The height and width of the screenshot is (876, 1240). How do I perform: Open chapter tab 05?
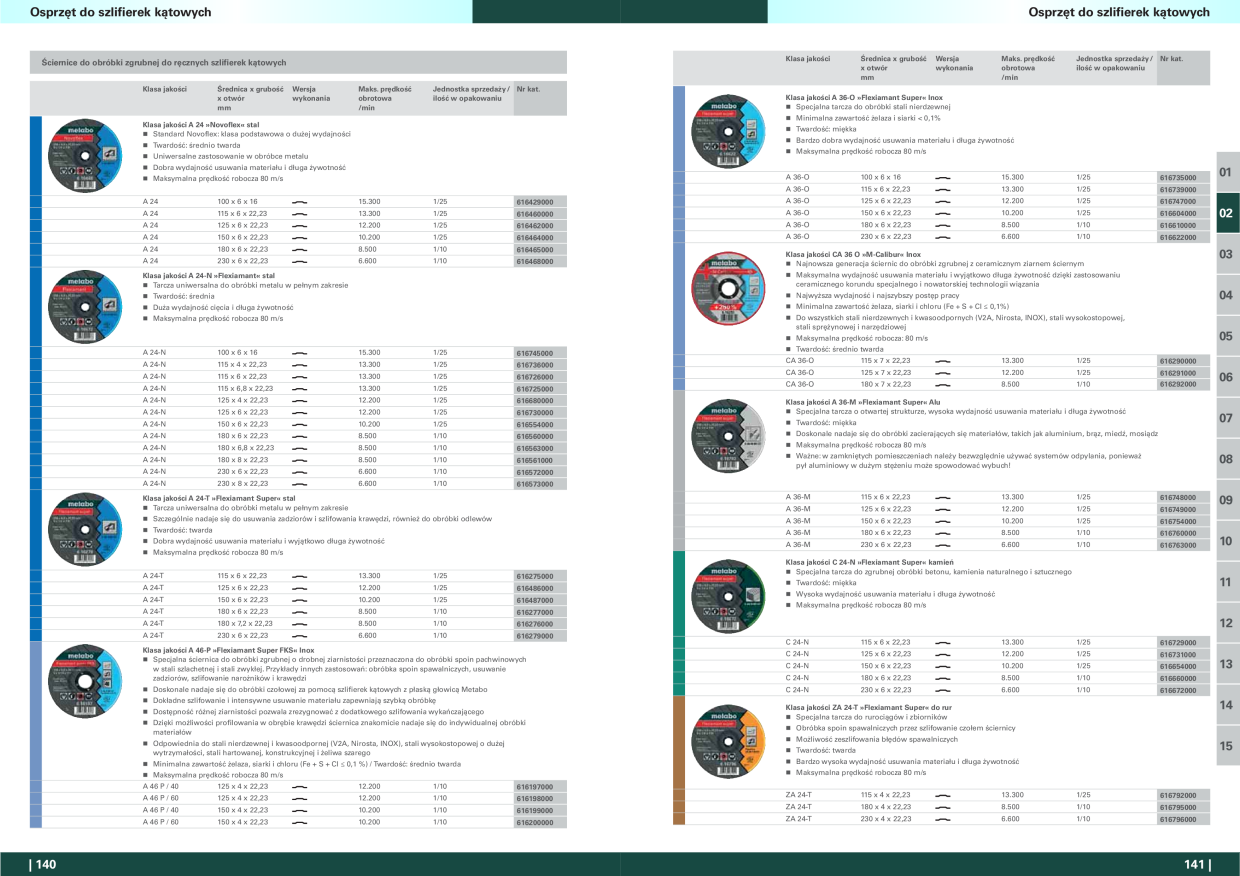(1226, 337)
